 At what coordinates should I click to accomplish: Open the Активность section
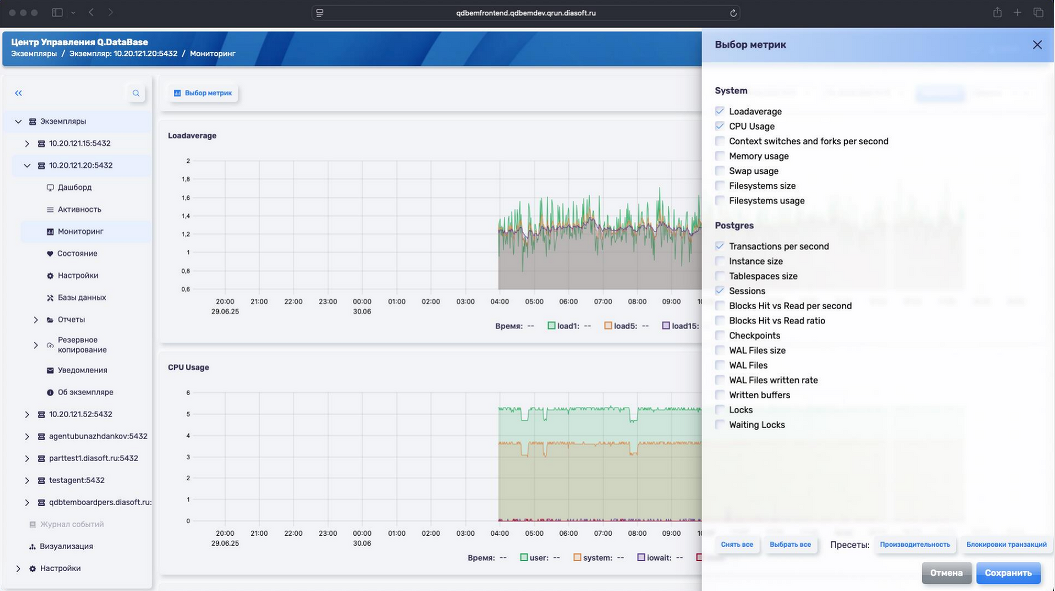click(79, 209)
